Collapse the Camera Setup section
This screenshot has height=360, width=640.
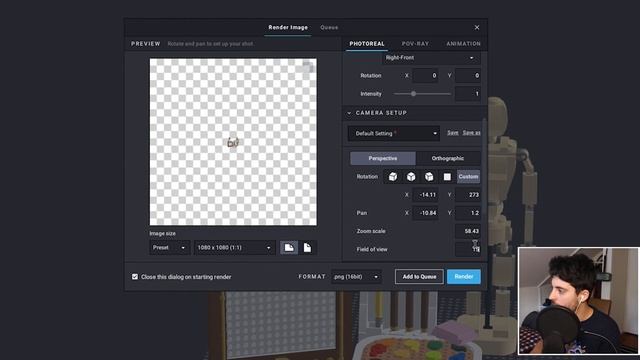[349, 113]
